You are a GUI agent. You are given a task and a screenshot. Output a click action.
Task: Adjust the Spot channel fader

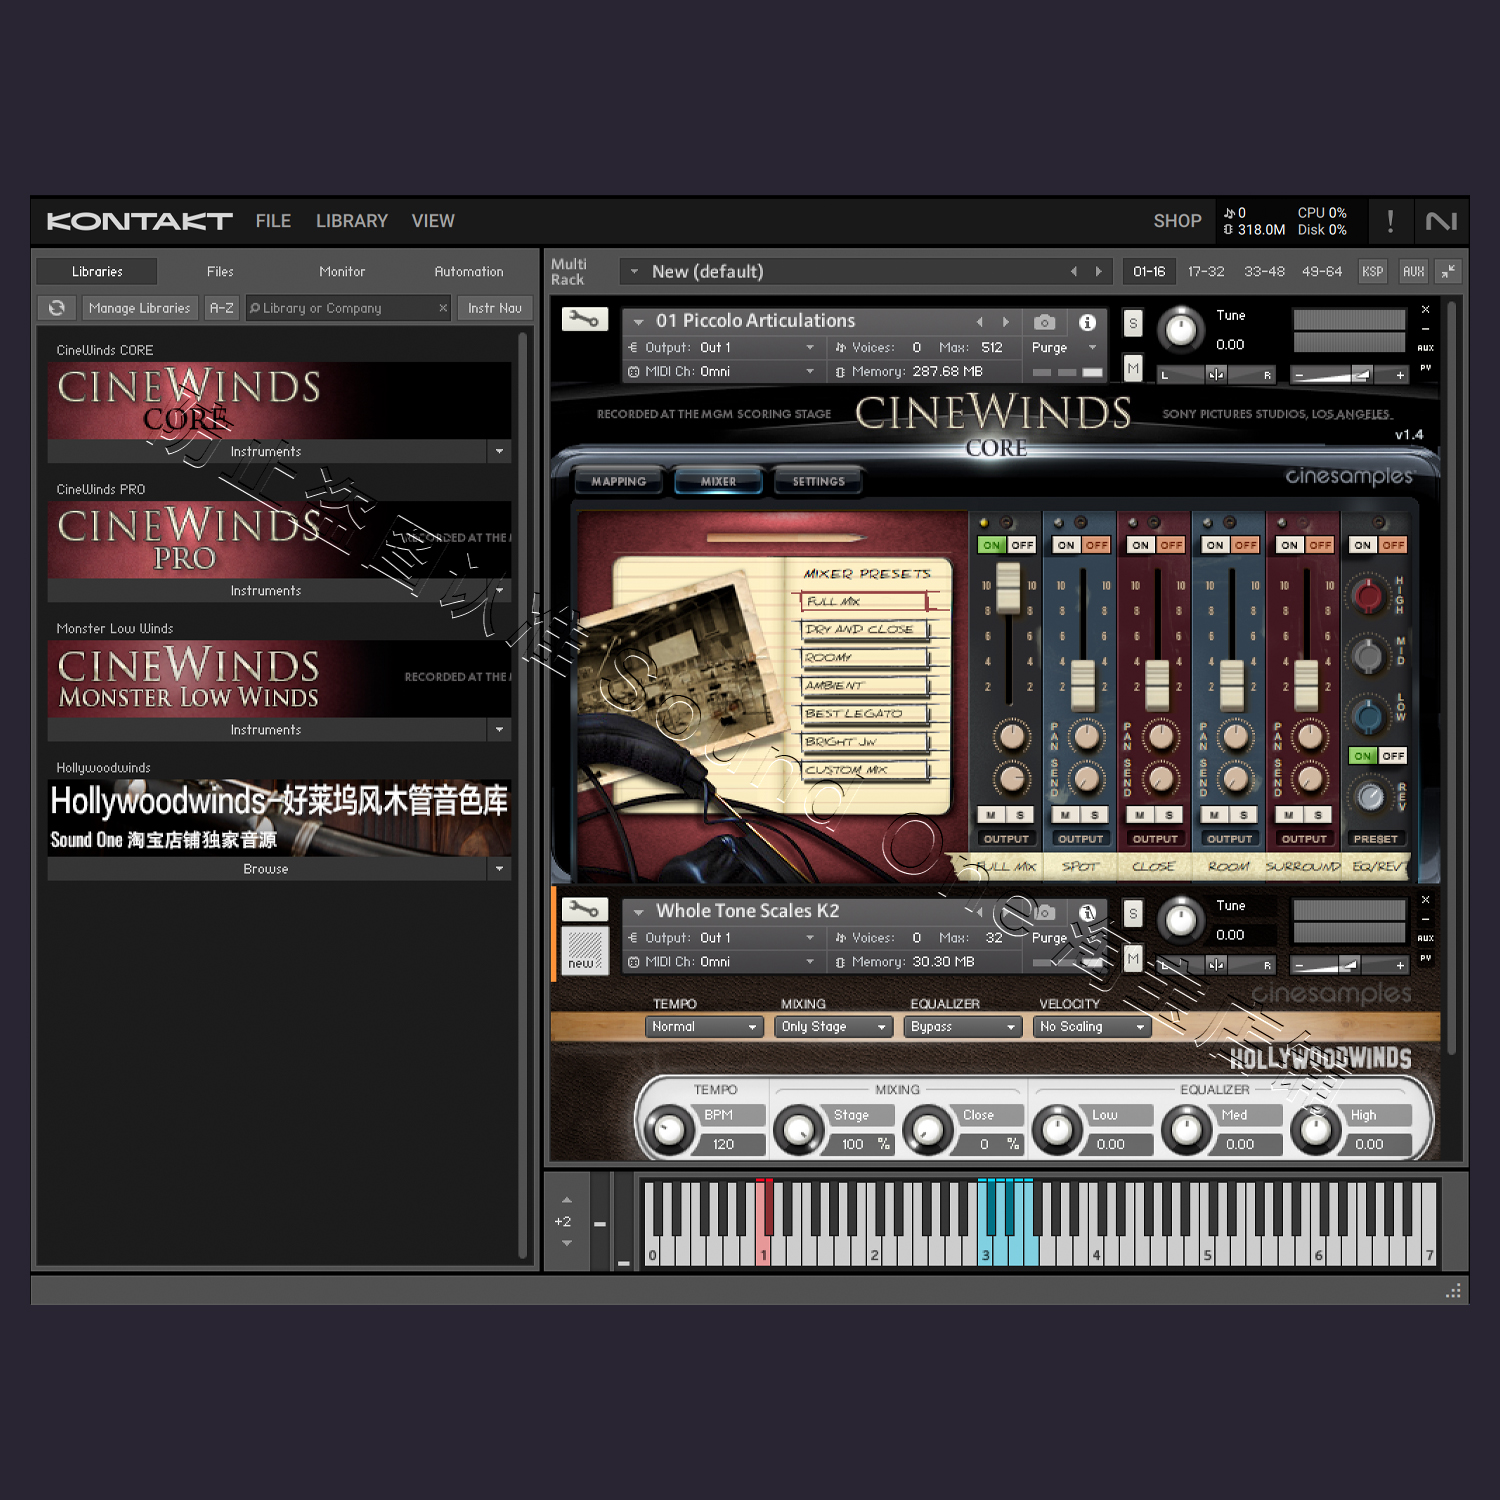1083,684
